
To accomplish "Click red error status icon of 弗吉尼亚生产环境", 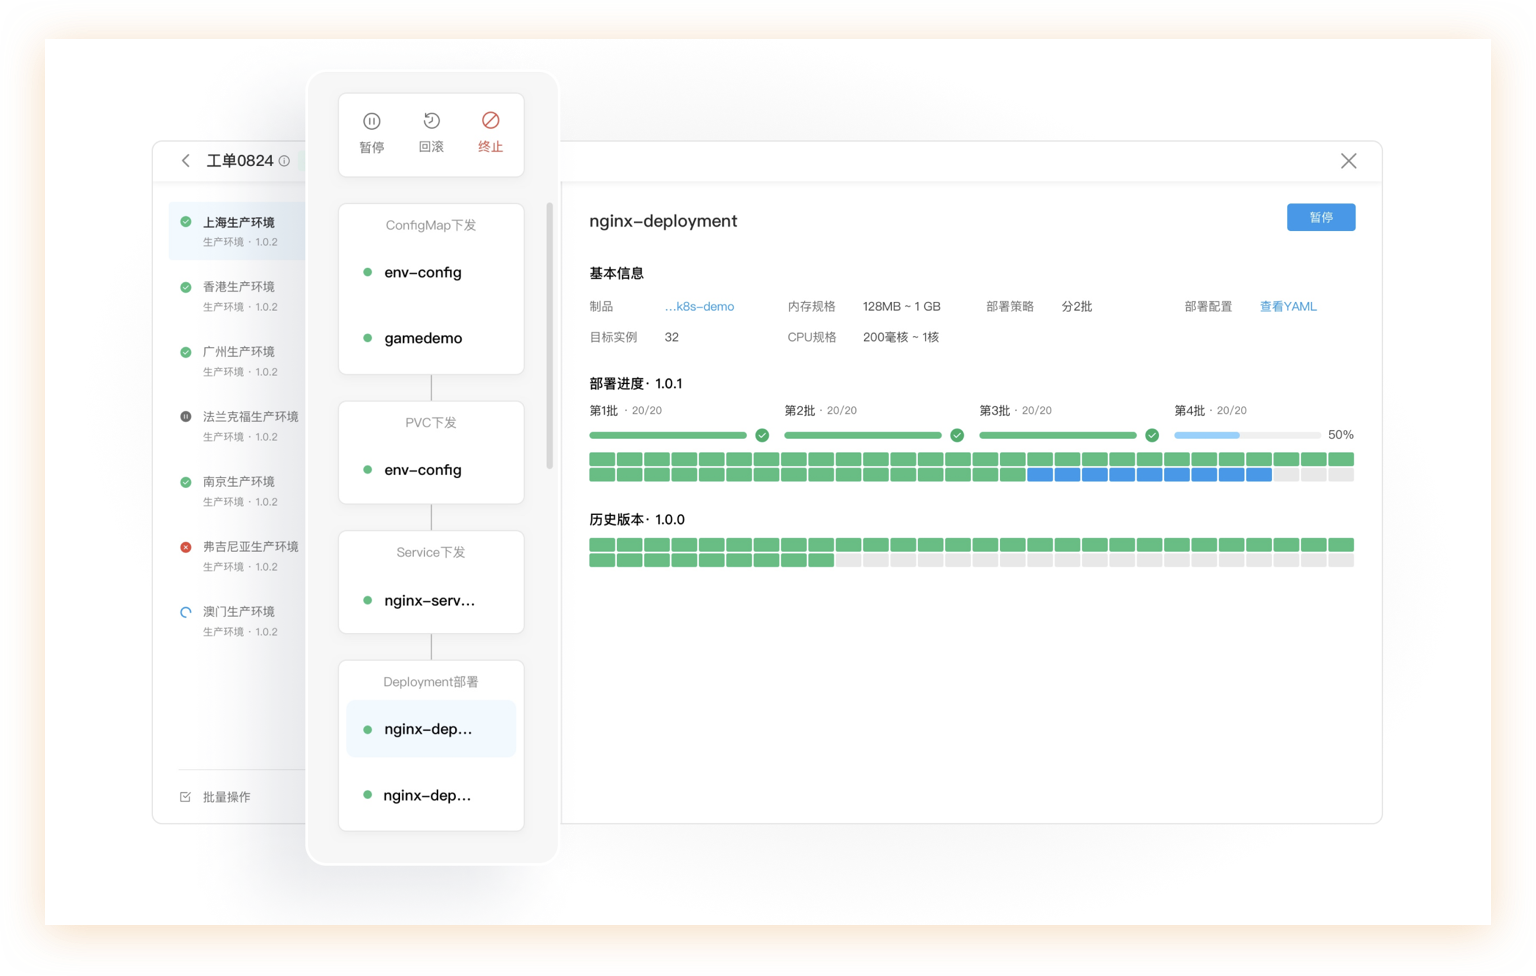I will pos(186,547).
